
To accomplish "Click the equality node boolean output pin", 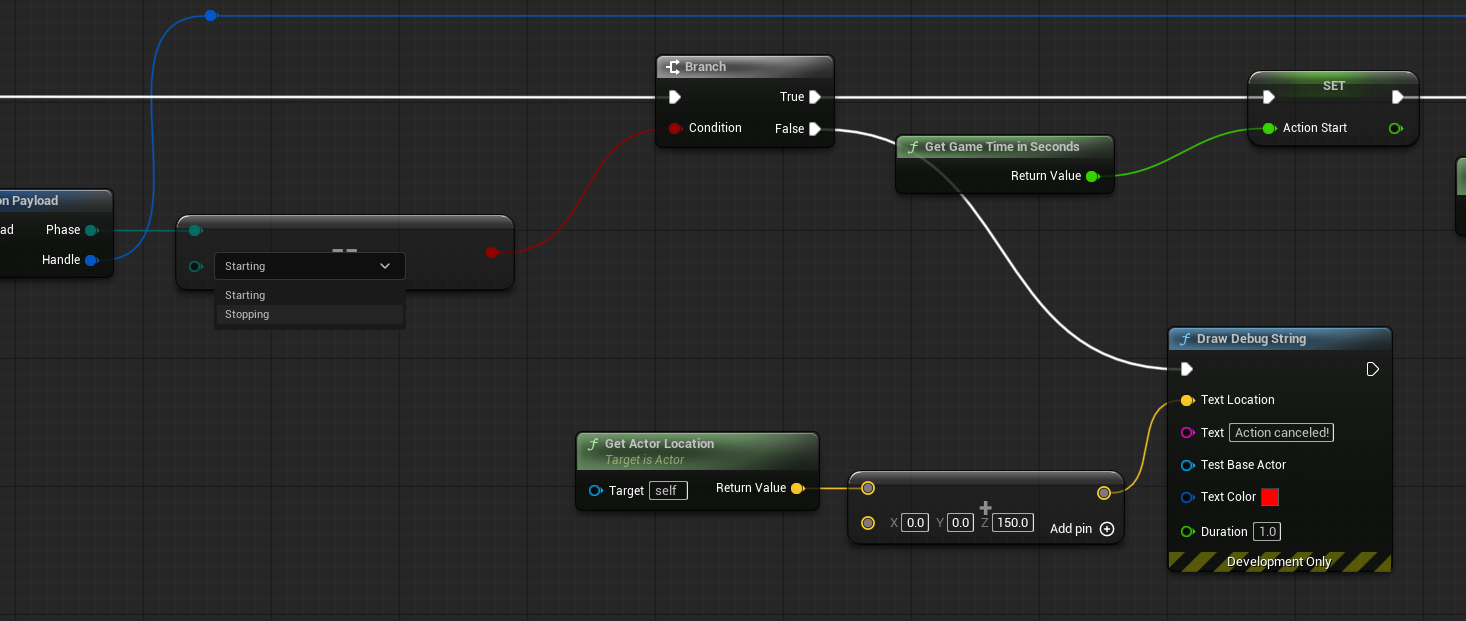I will coord(492,252).
